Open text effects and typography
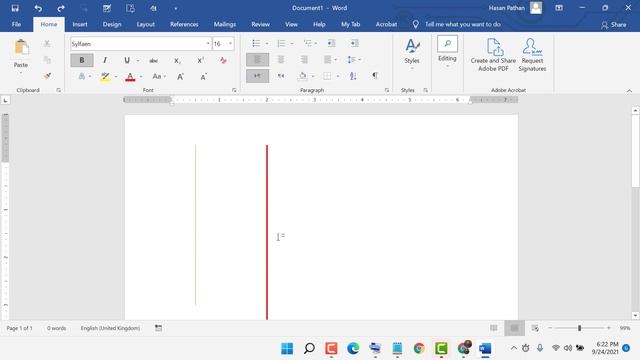The height and width of the screenshot is (360, 640). [x=82, y=76]
